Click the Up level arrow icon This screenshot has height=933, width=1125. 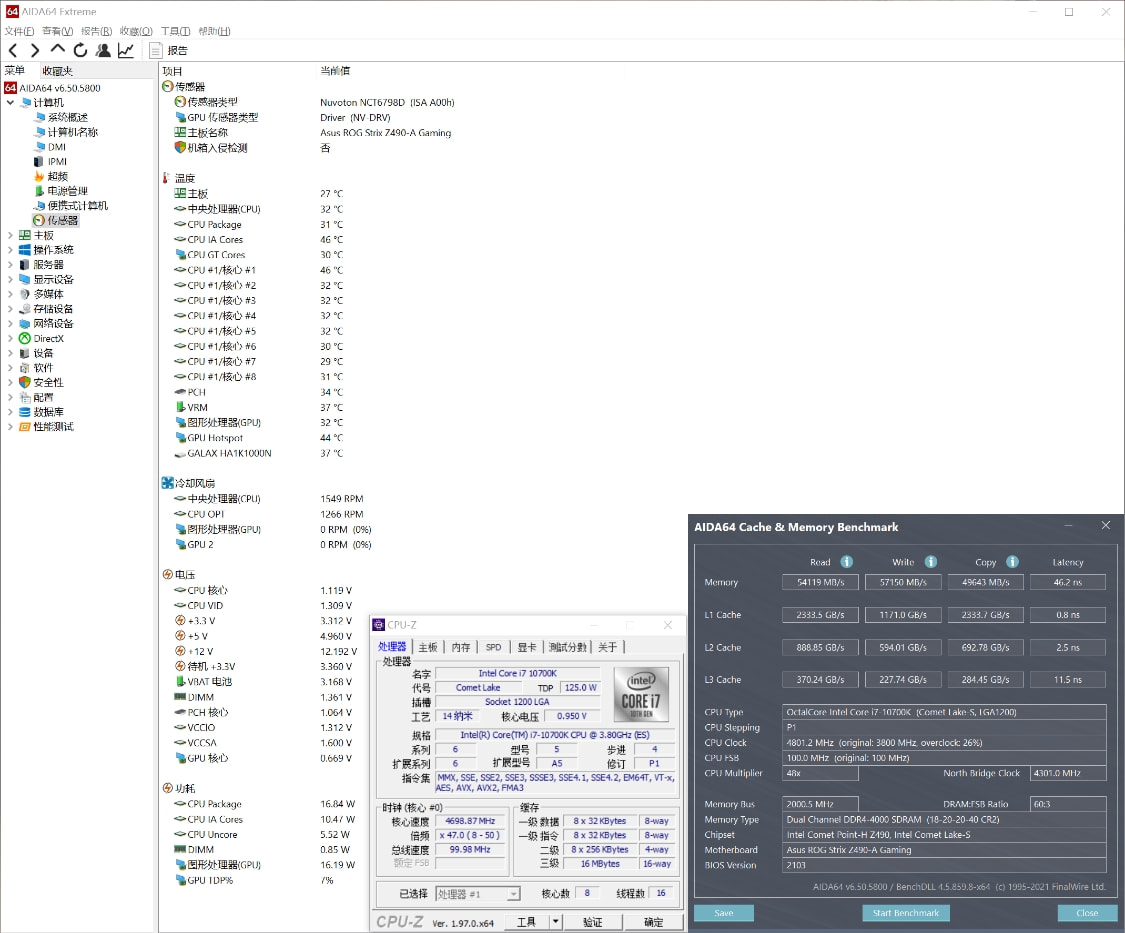click(57, 50)
